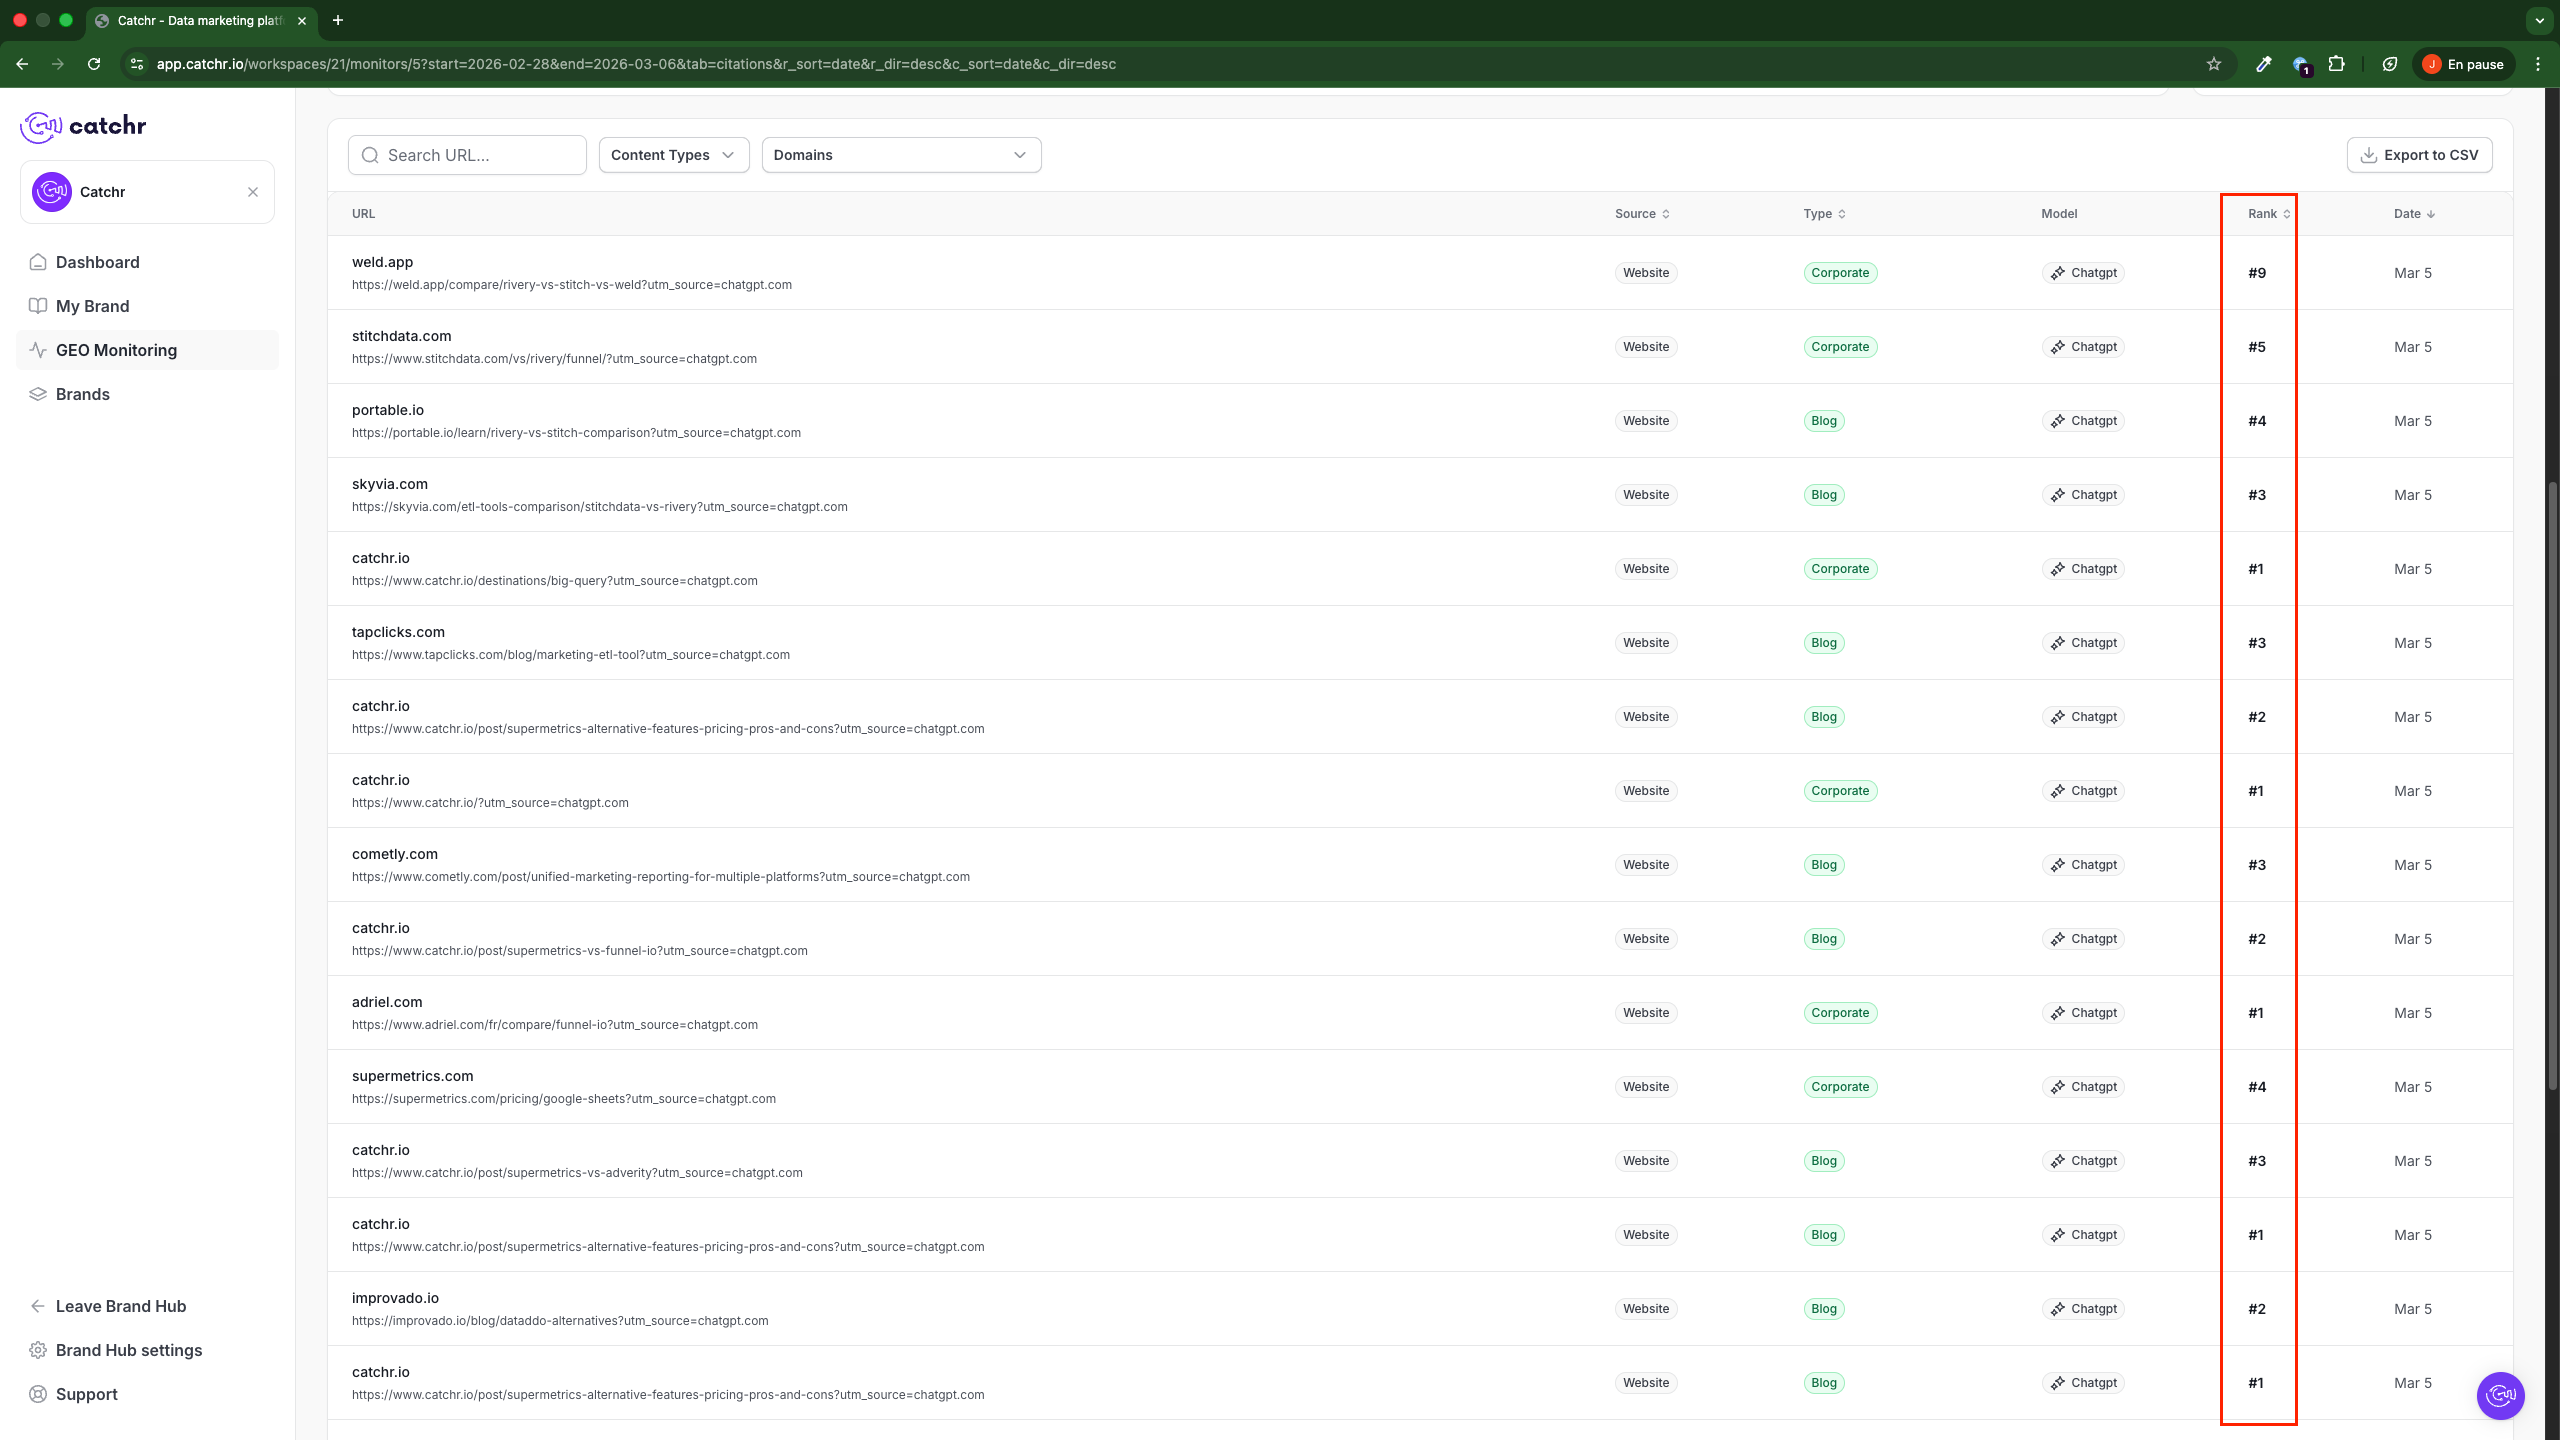Click the Brands layers icon

38,394
